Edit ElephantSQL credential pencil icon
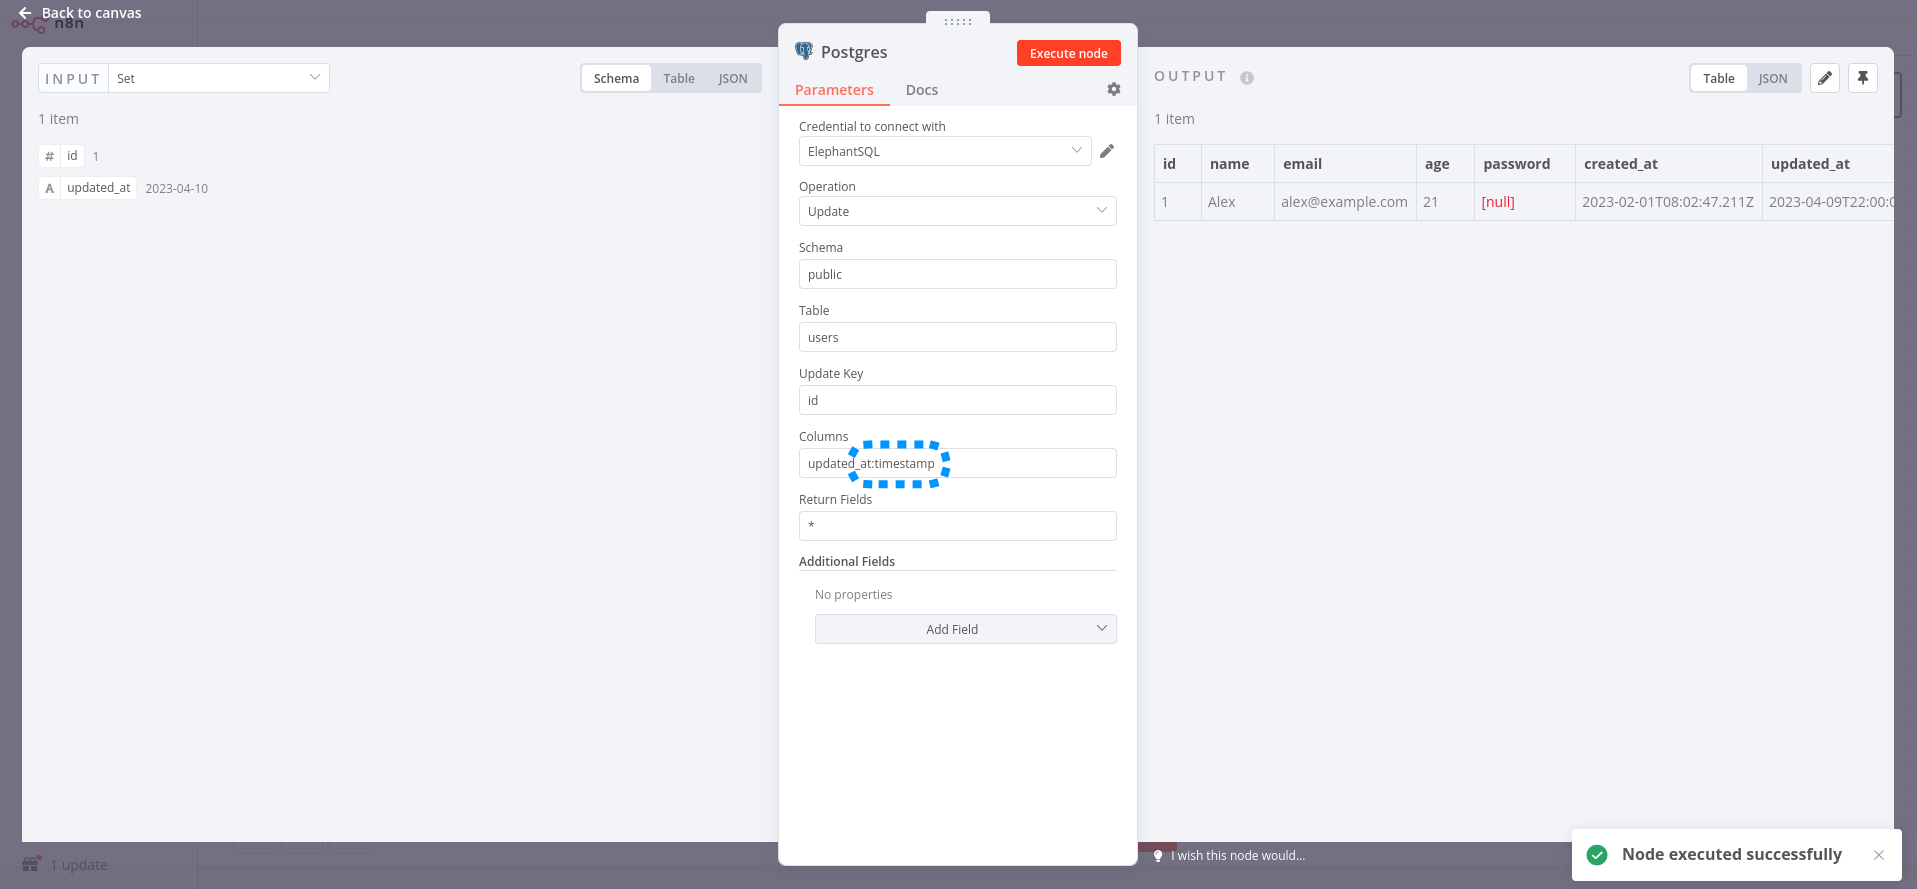The image size is (1917, 889). 1107,151
